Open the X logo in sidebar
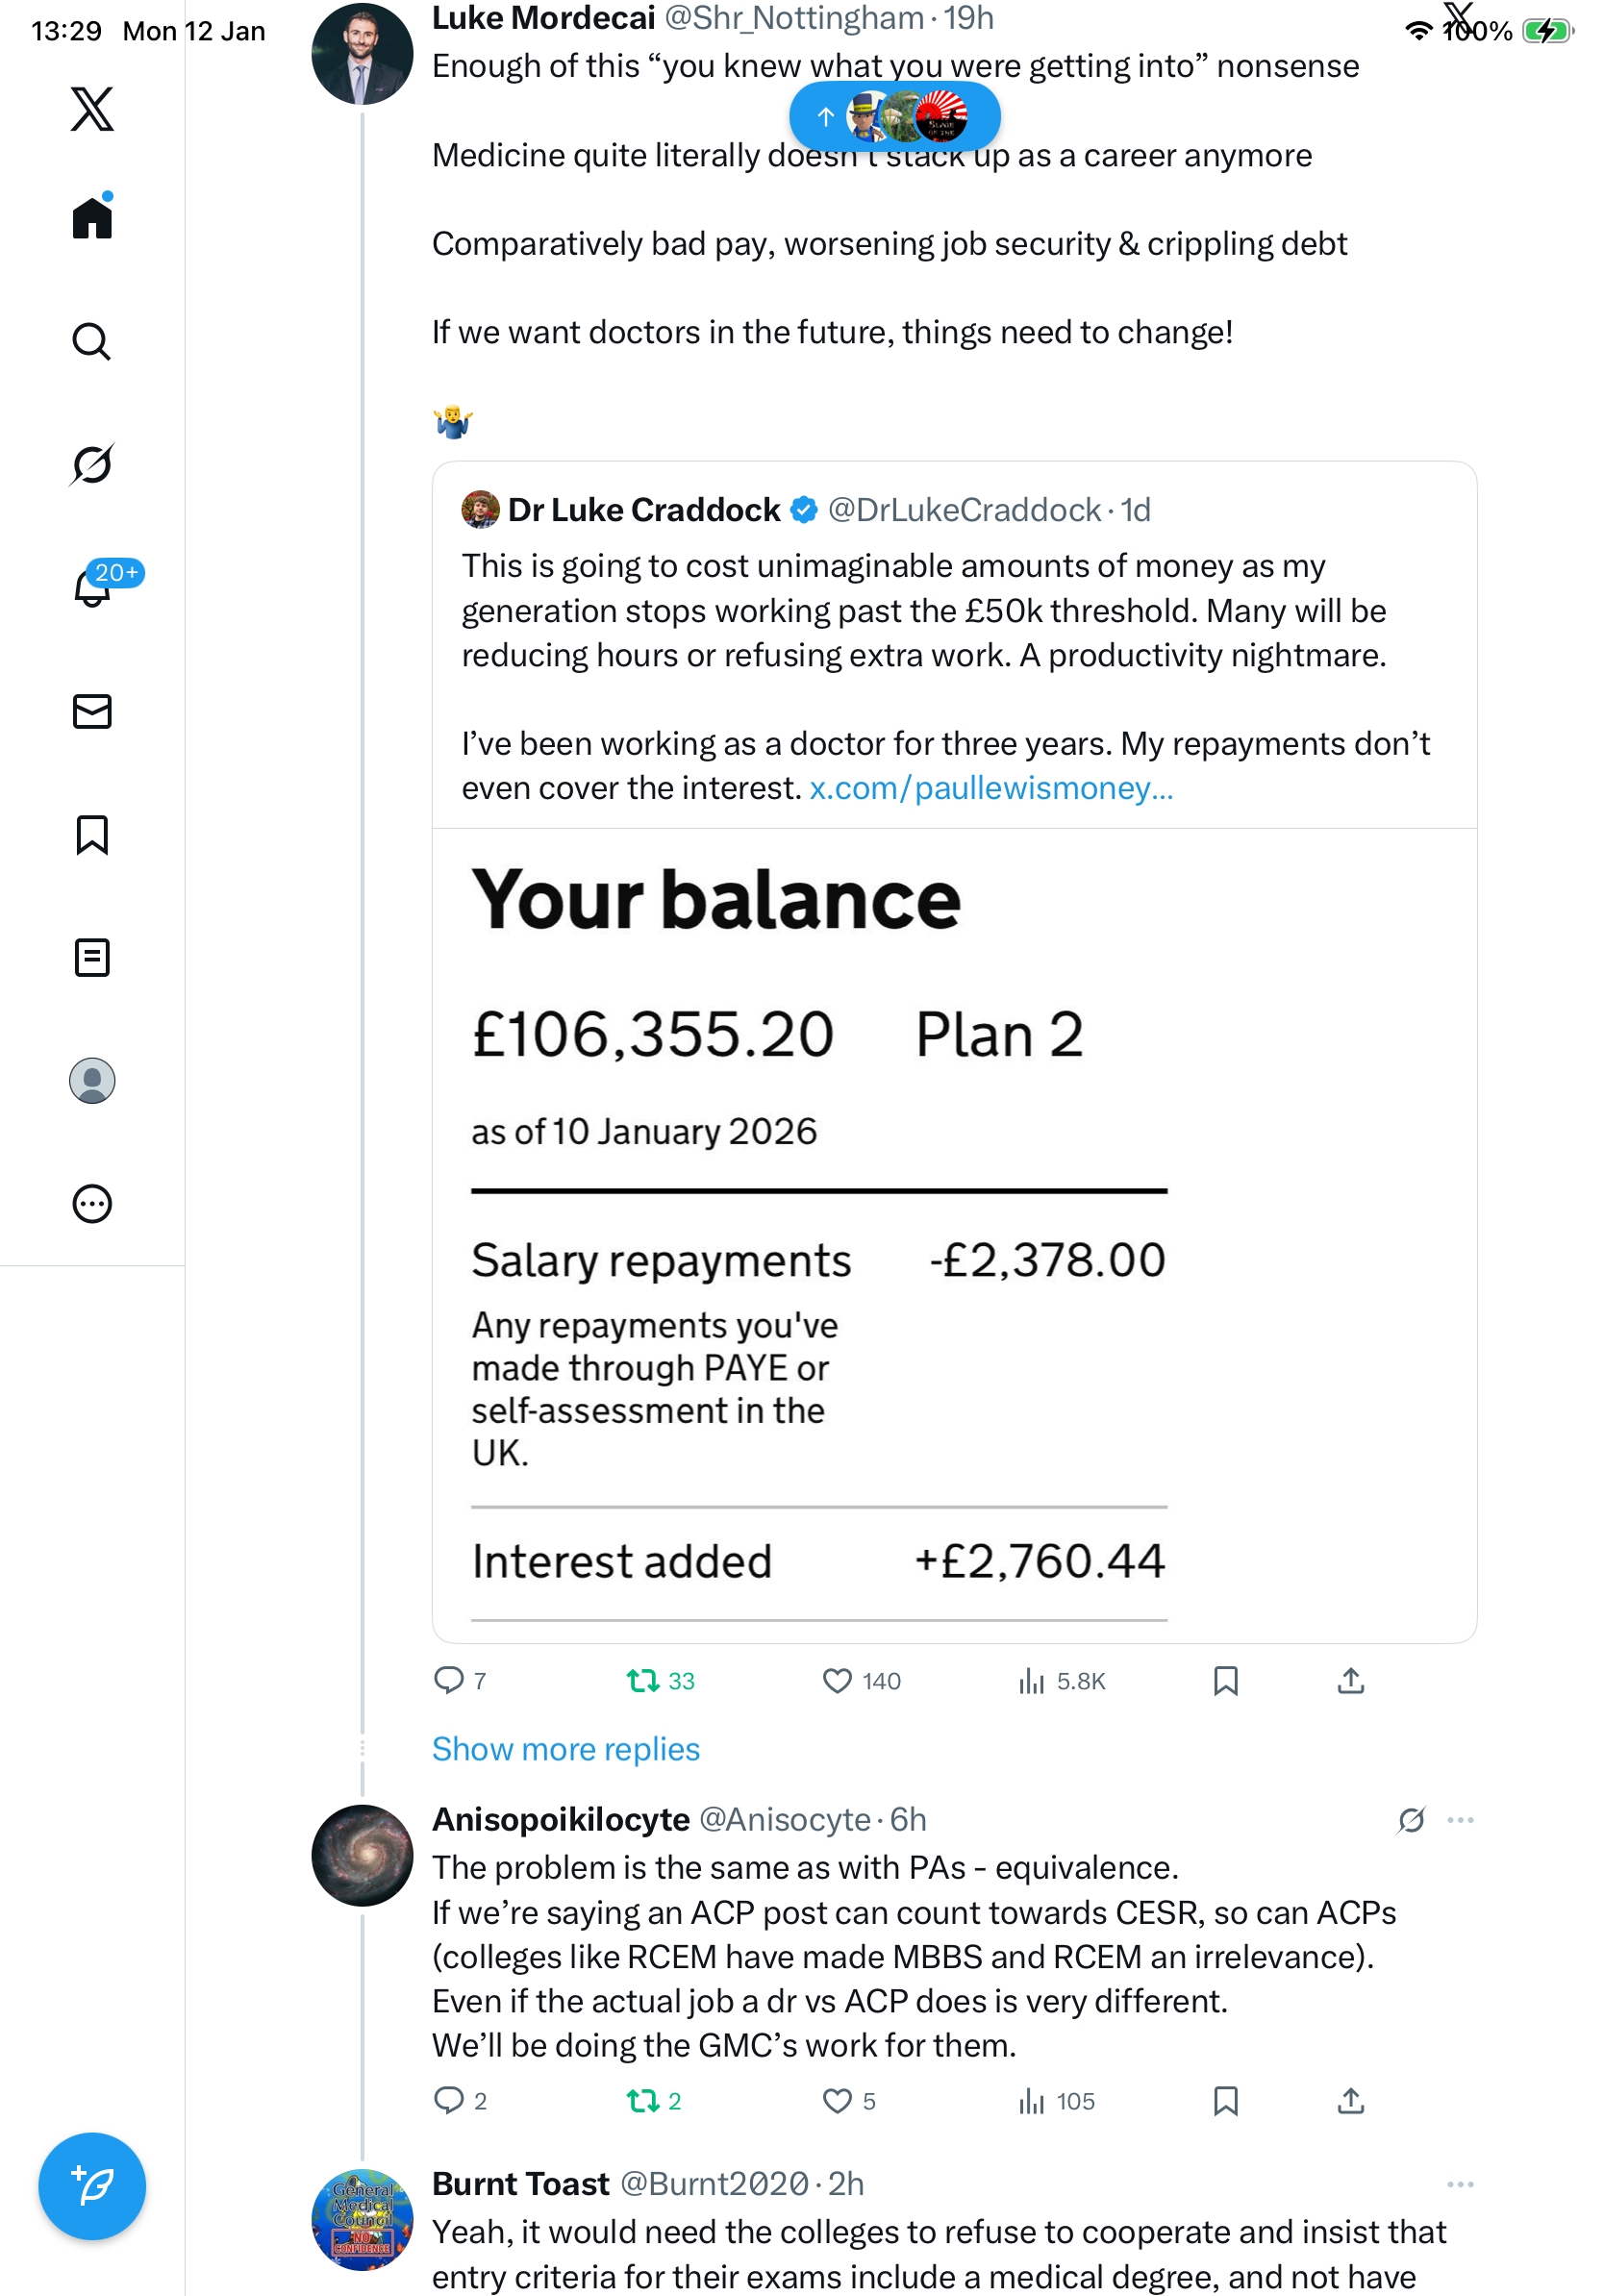This screenshot has height=2296, width=1604. 92,109
